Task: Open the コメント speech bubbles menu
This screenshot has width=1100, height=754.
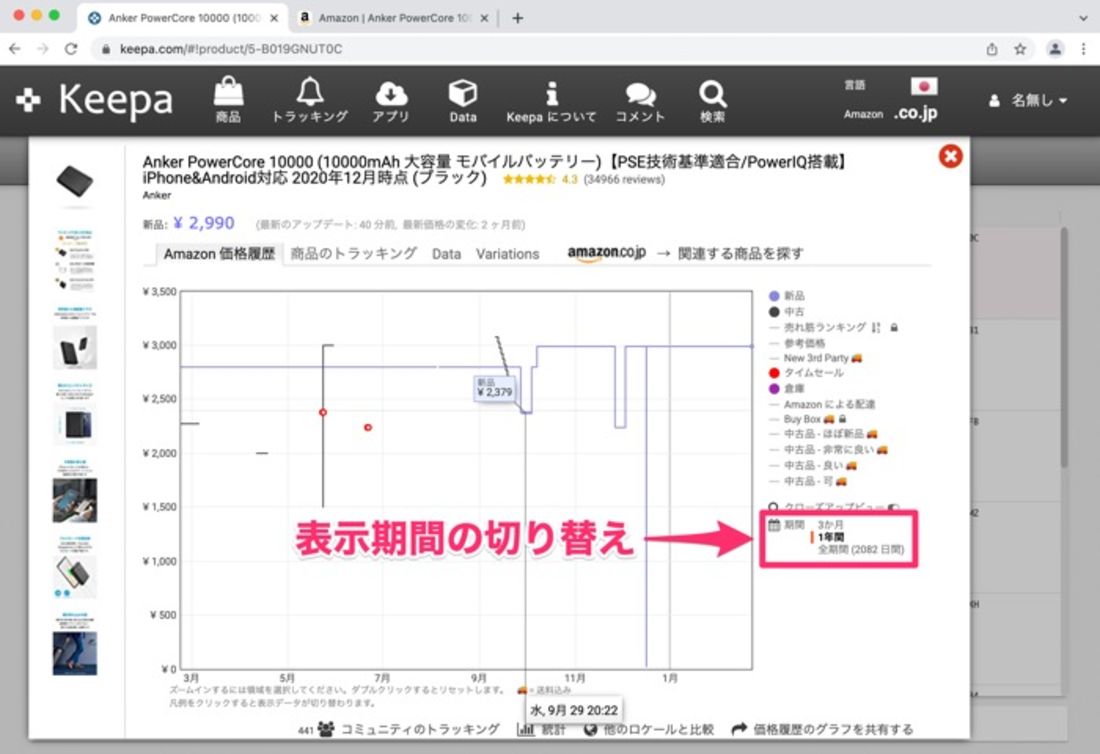Action: [x=640, y=102]
